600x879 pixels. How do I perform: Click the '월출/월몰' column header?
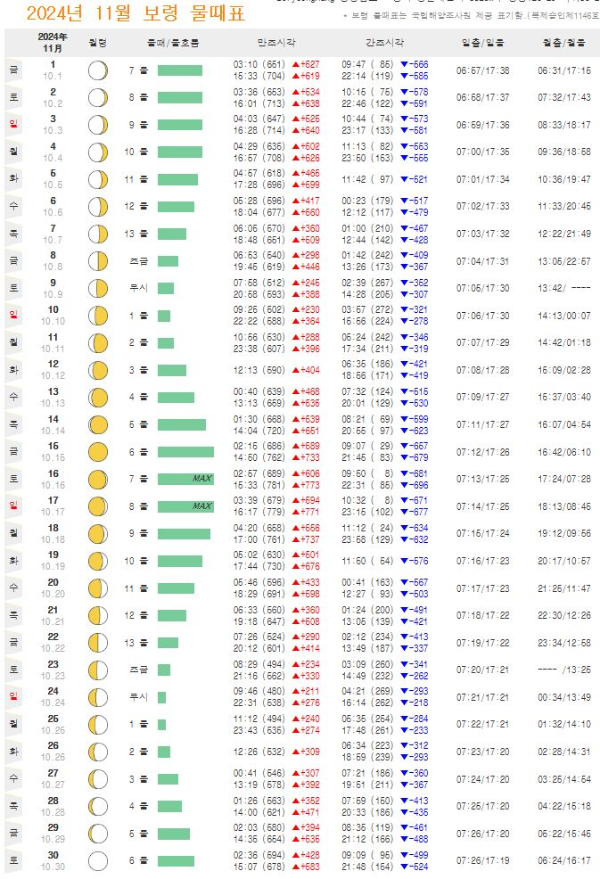[564, 43]
